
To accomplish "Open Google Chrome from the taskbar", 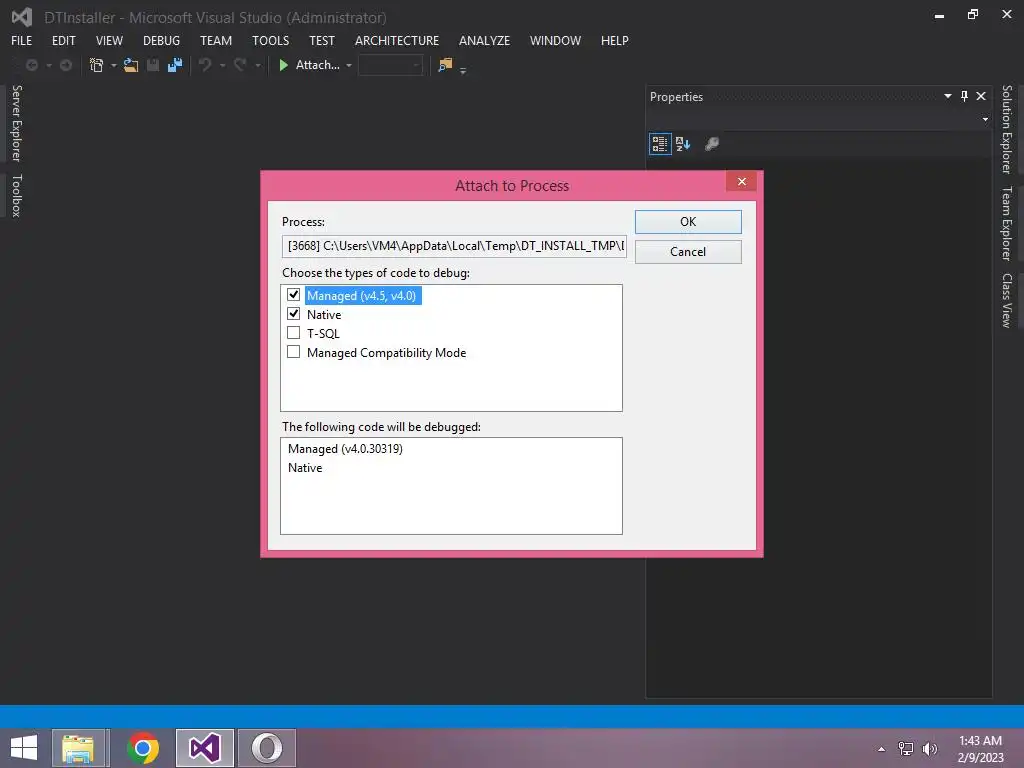I will pyautogui.click(x=142, y=748).
